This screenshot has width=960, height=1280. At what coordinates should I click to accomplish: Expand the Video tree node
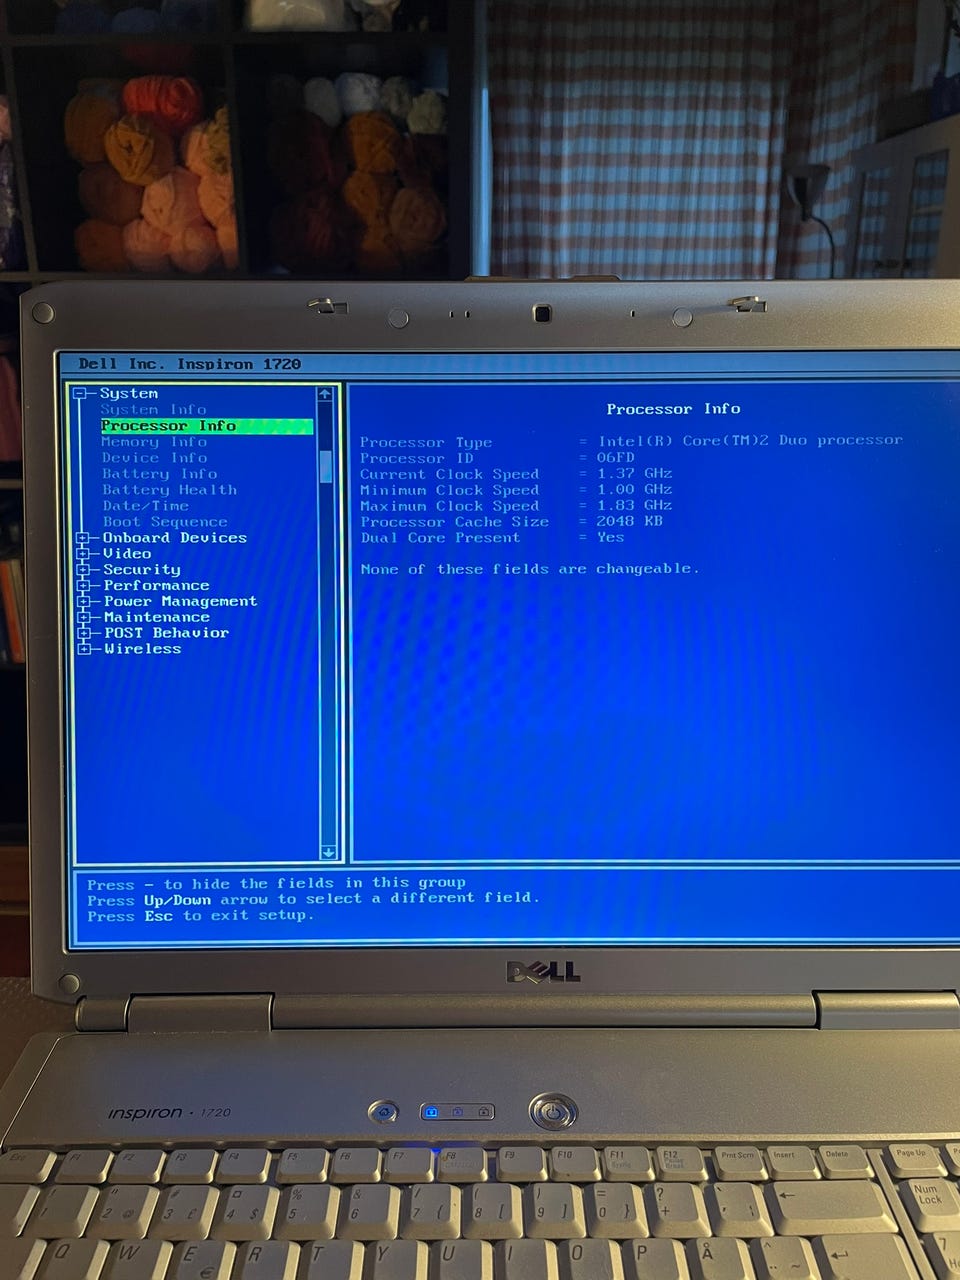point(83,554)
